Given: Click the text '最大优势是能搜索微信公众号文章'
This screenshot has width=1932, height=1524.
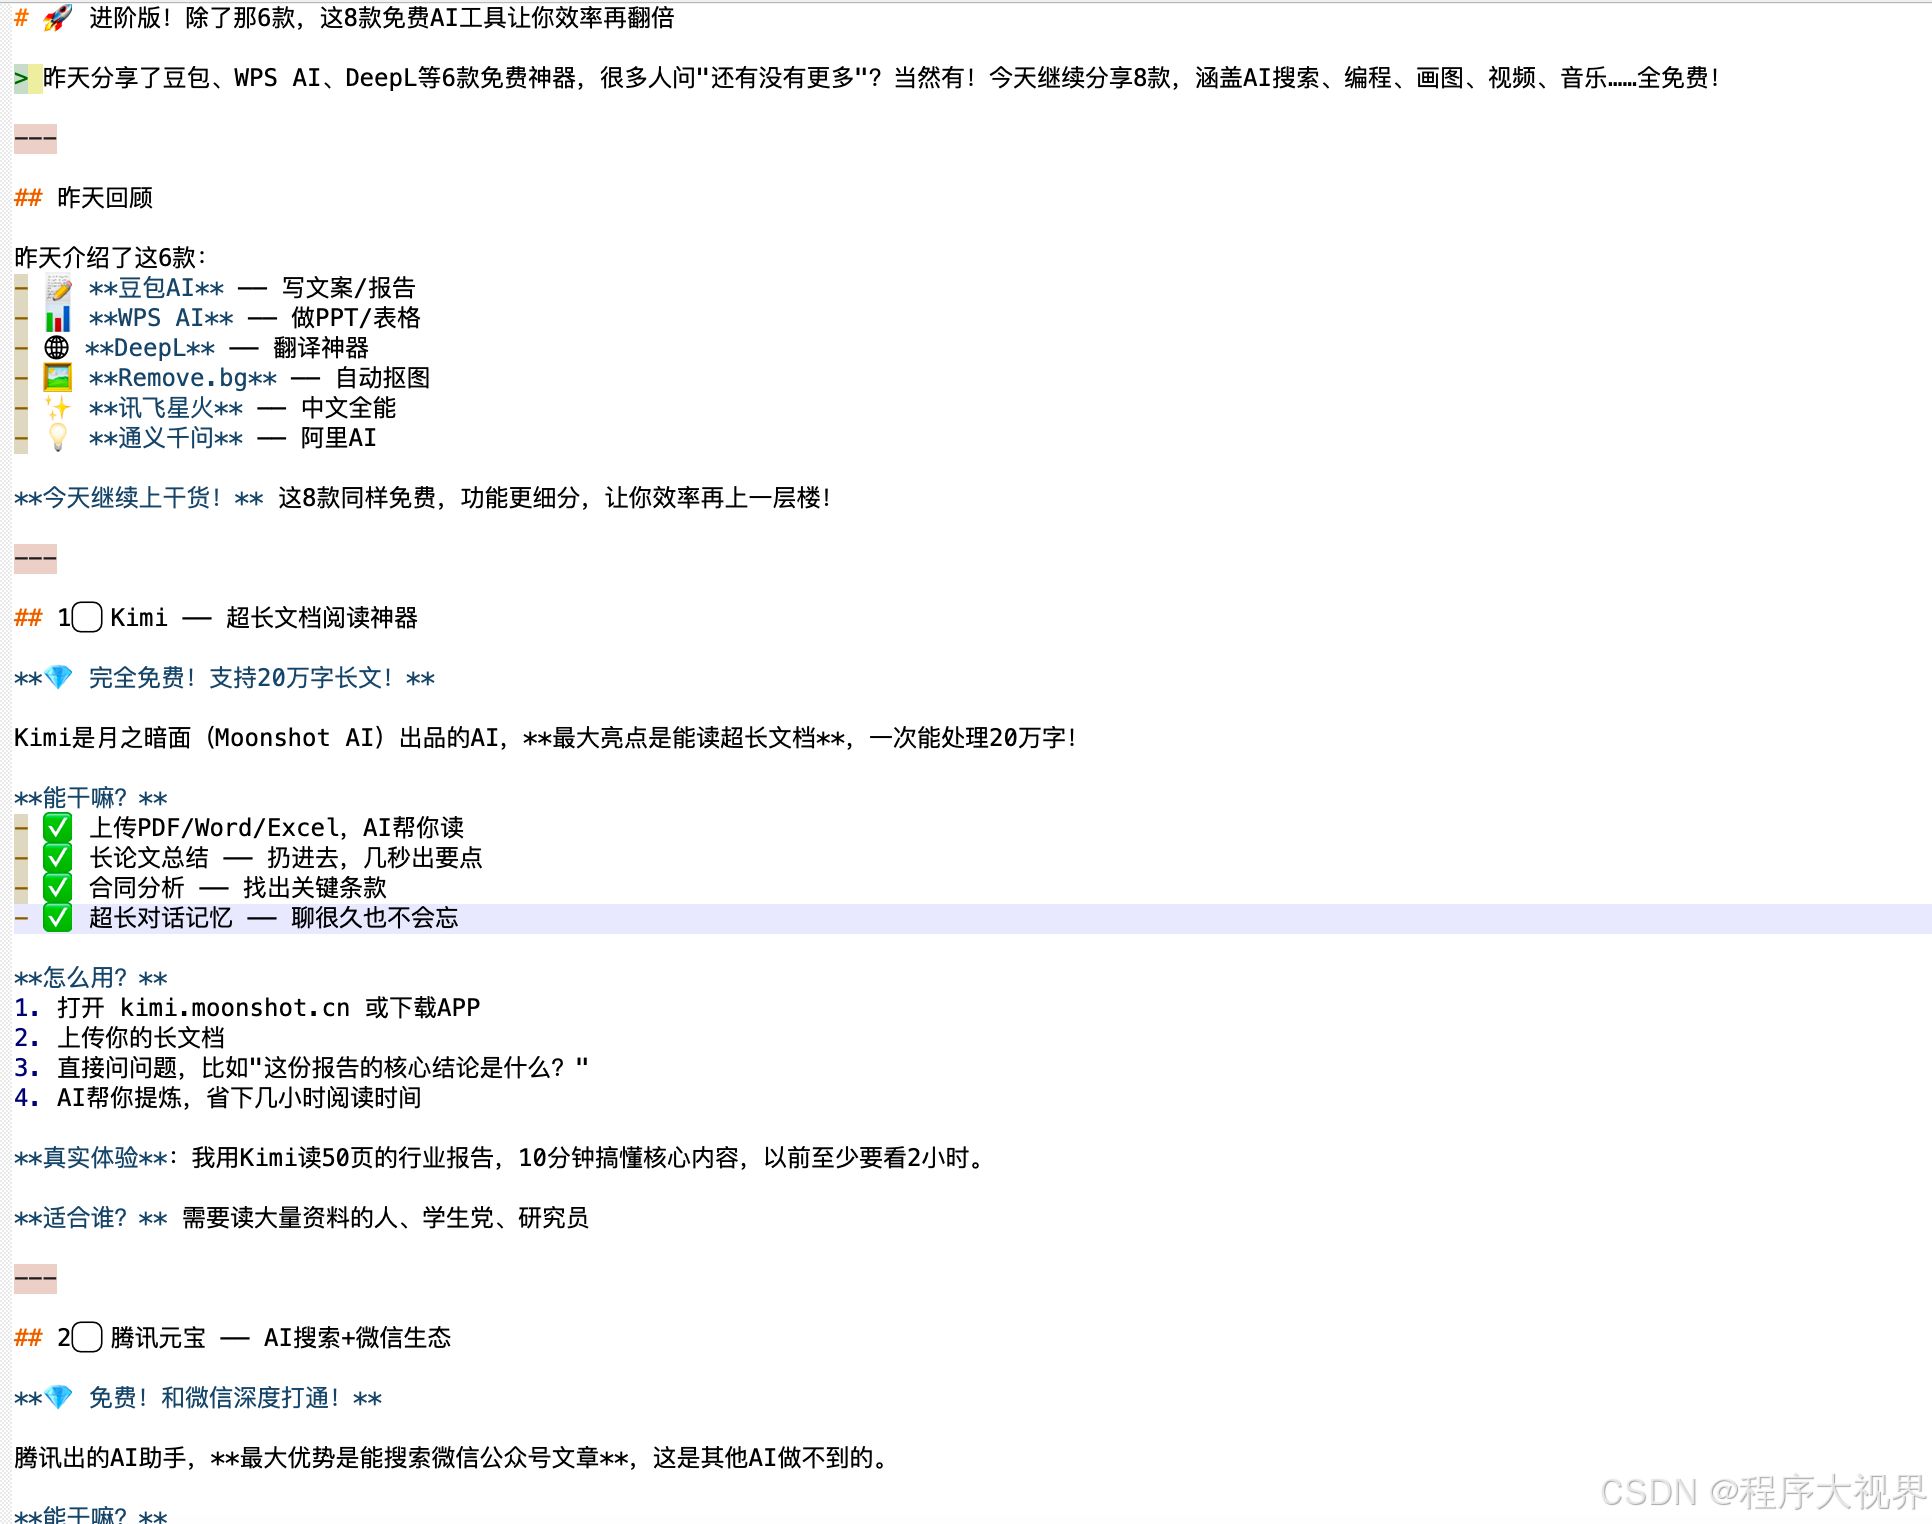Looking at the screenshot, I should [x=420, y=1458].
